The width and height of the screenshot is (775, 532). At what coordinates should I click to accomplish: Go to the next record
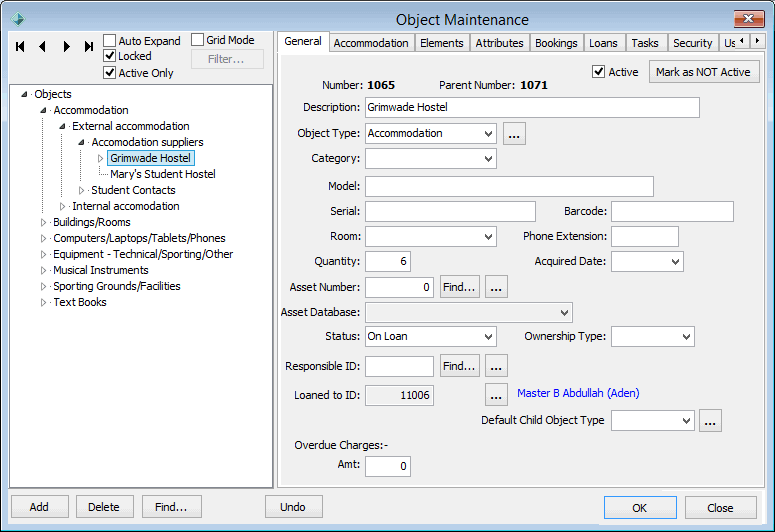[x=66, y=46]
